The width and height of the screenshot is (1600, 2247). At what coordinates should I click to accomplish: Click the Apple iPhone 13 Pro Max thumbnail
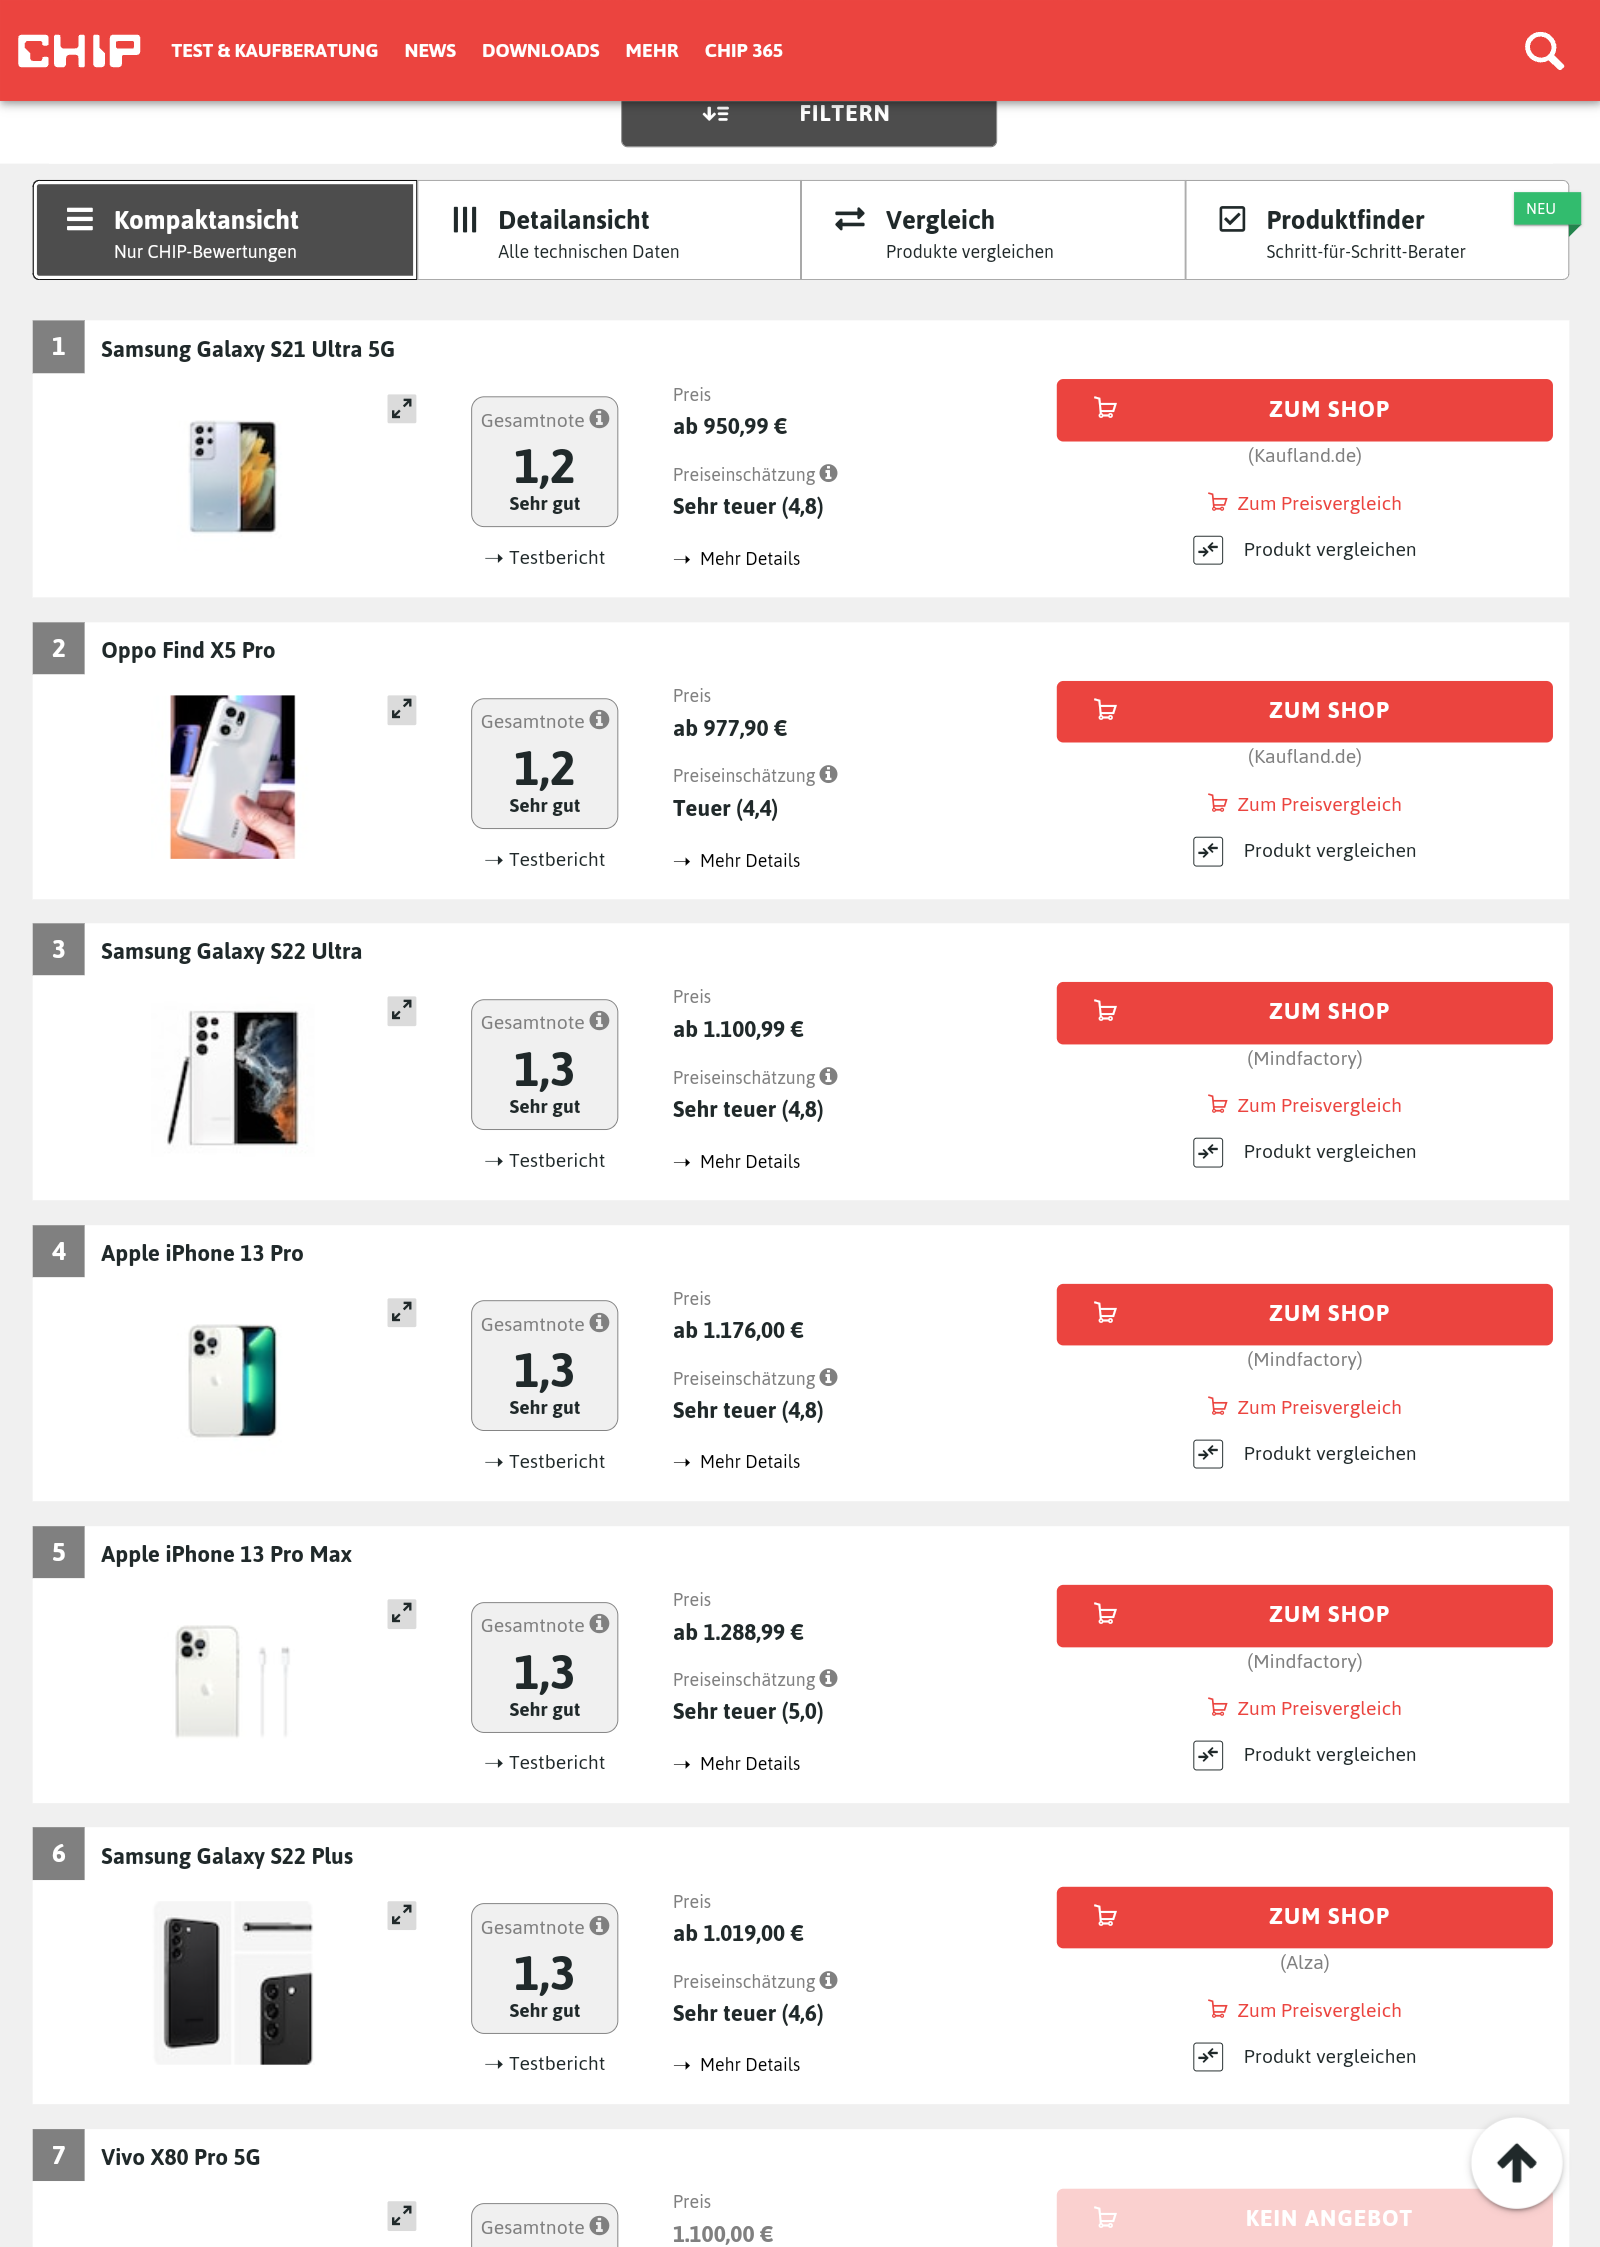click(x=233, y=1681)
